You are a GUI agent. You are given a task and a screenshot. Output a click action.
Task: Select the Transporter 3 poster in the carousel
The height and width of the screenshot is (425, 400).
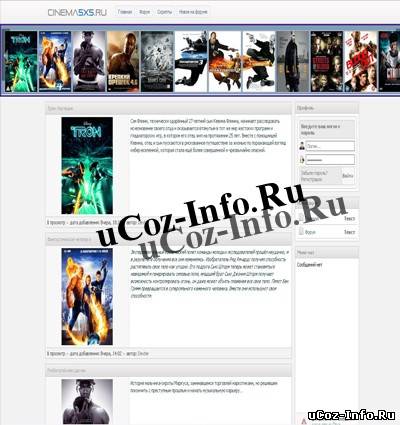pyautogui.click(x=191, y=61)
